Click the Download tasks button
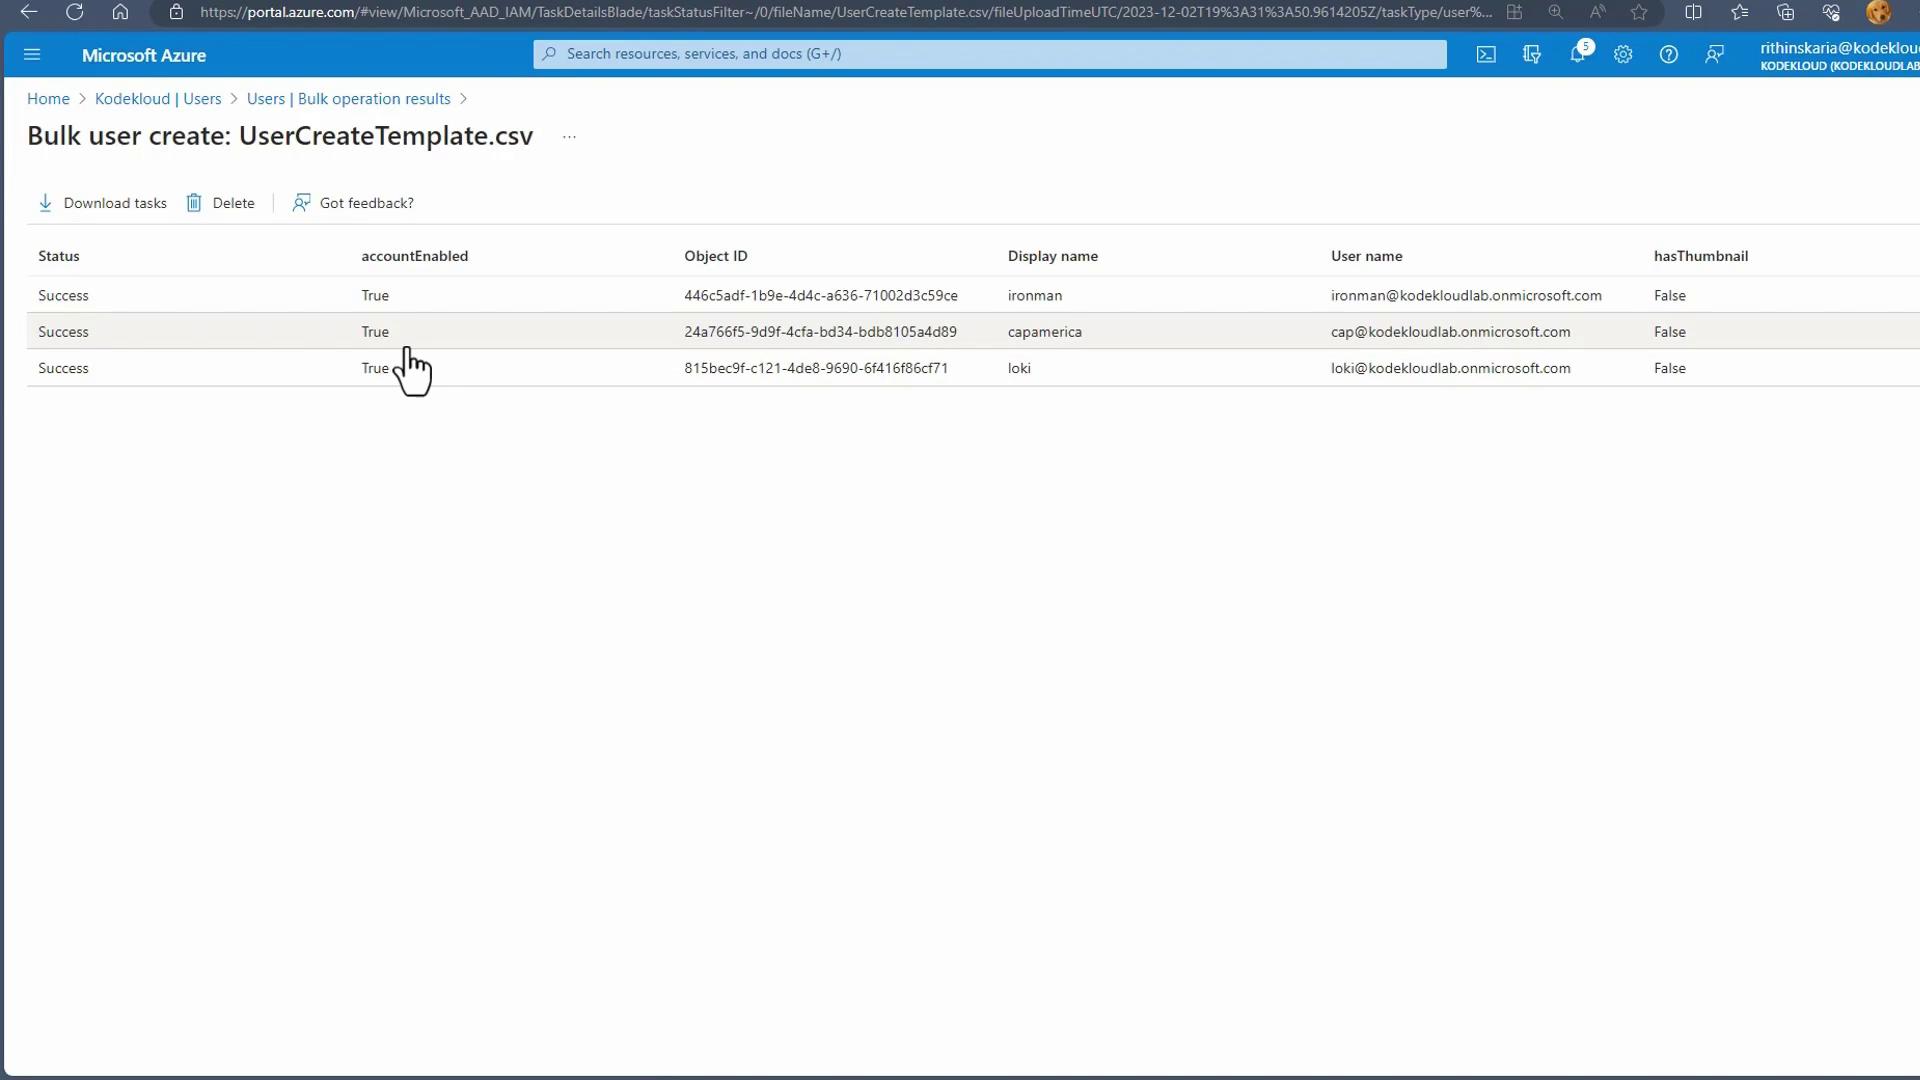The image size is (1920, 1080). coord(102,203)
